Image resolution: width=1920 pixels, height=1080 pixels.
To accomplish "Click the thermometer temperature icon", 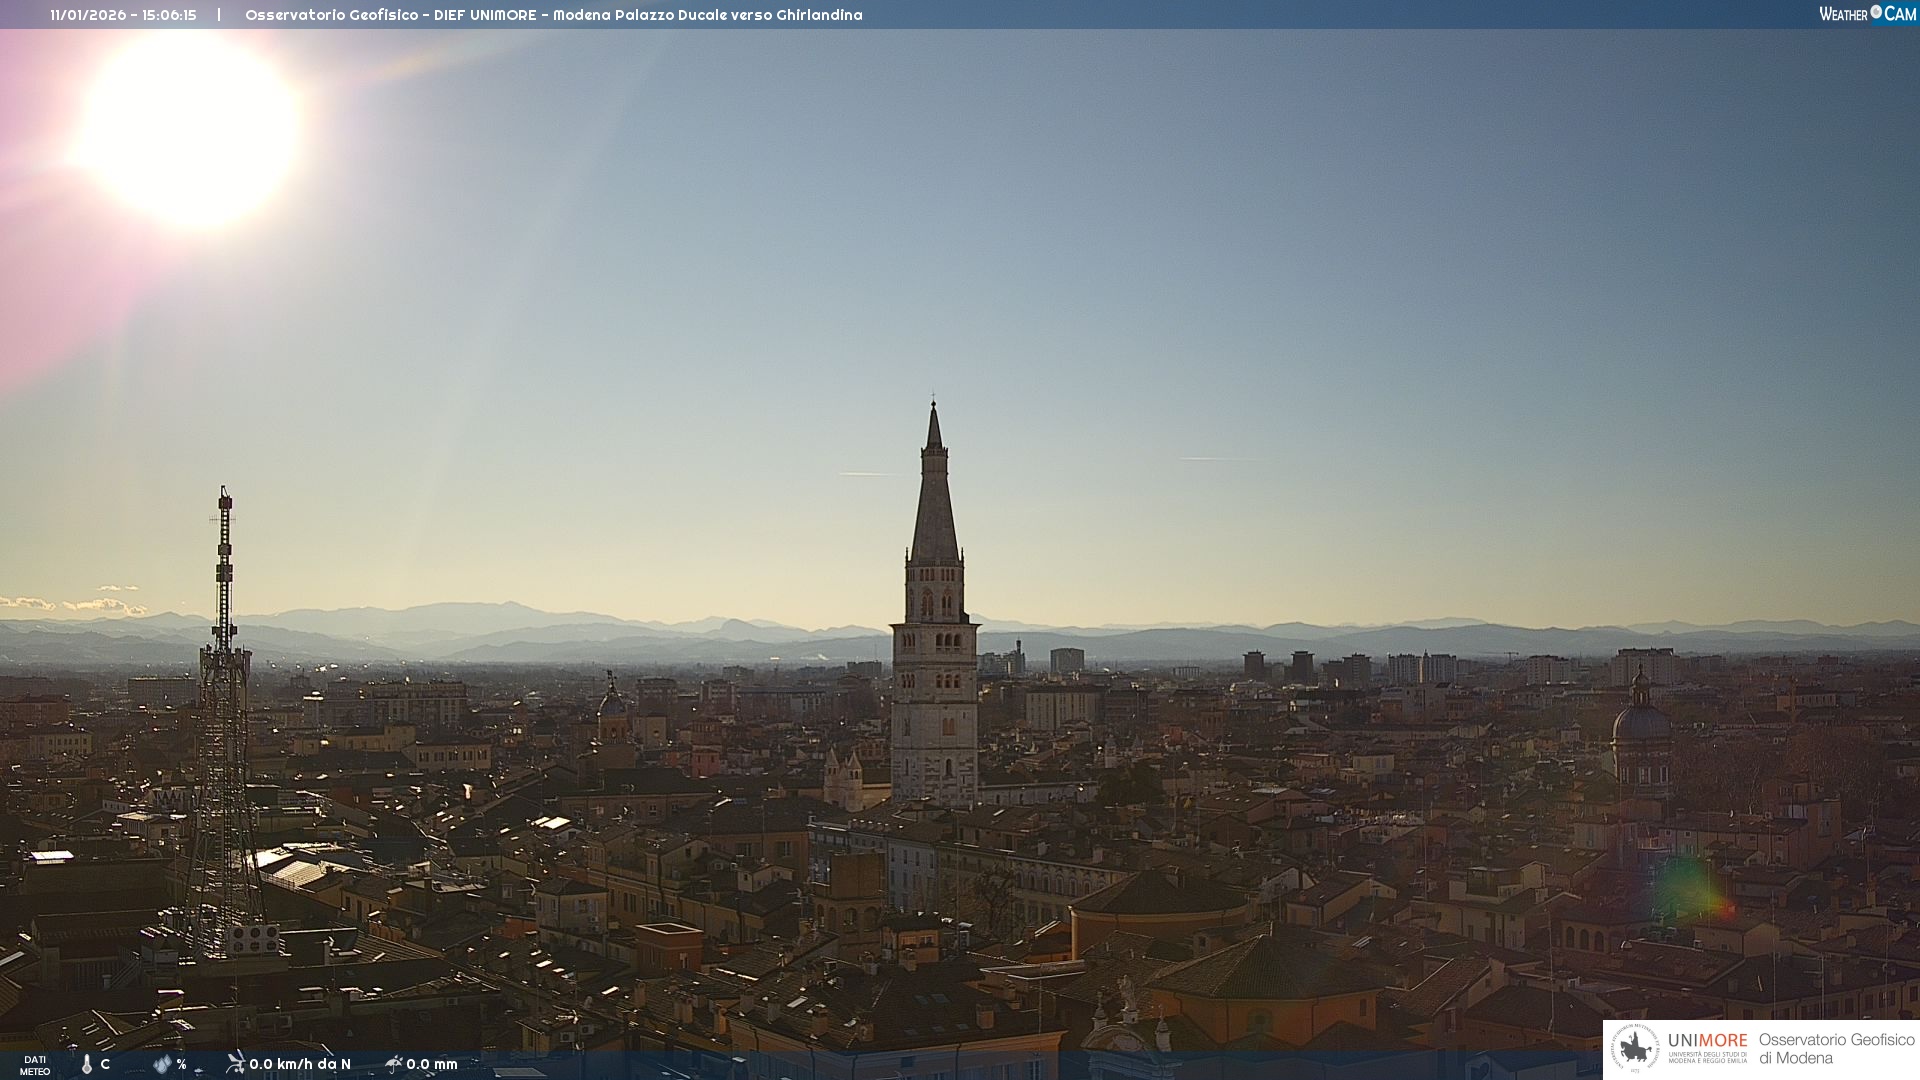I will [87, 1064].
